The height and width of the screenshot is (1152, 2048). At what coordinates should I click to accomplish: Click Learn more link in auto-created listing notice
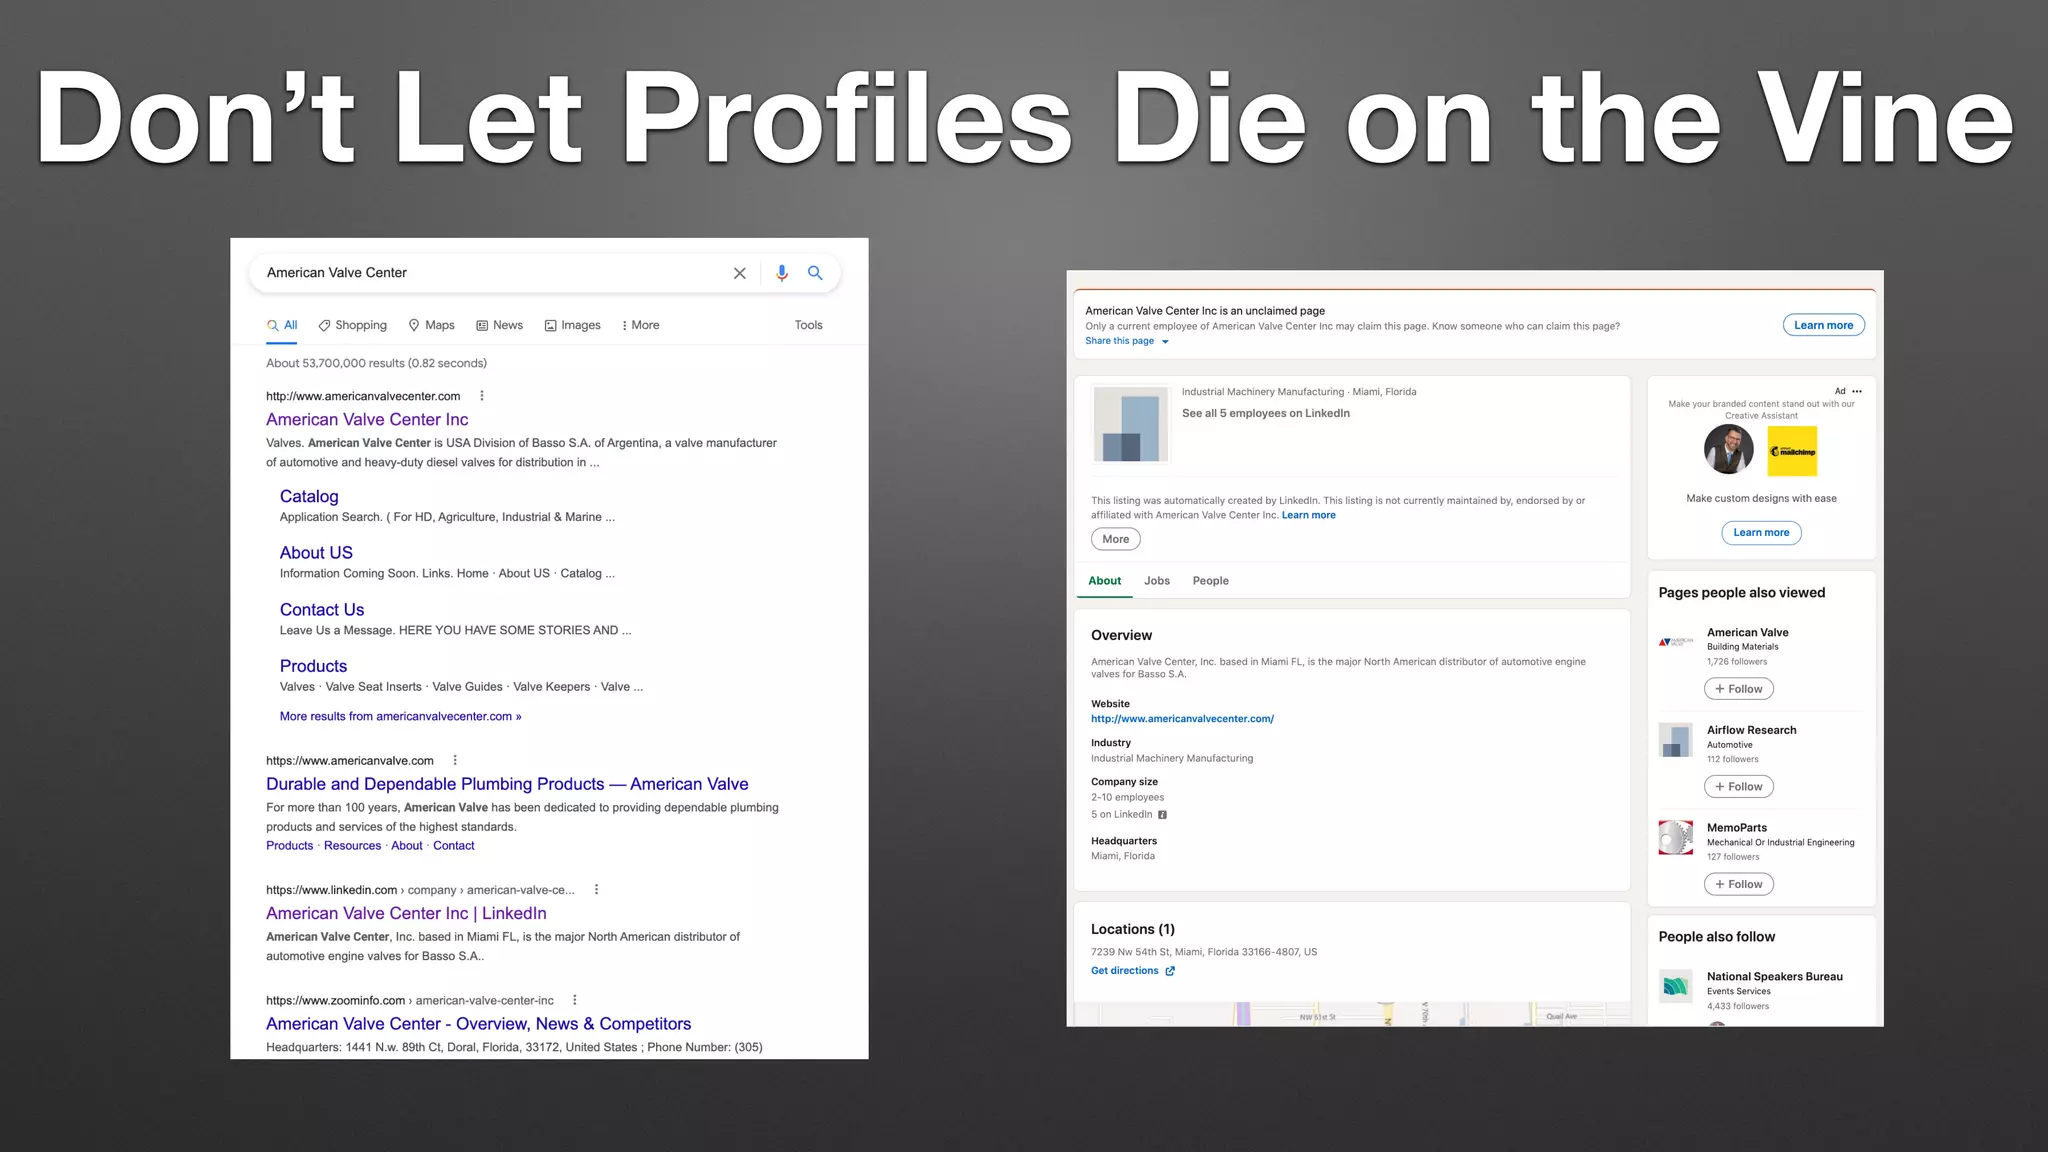[x=1308, y=515]
